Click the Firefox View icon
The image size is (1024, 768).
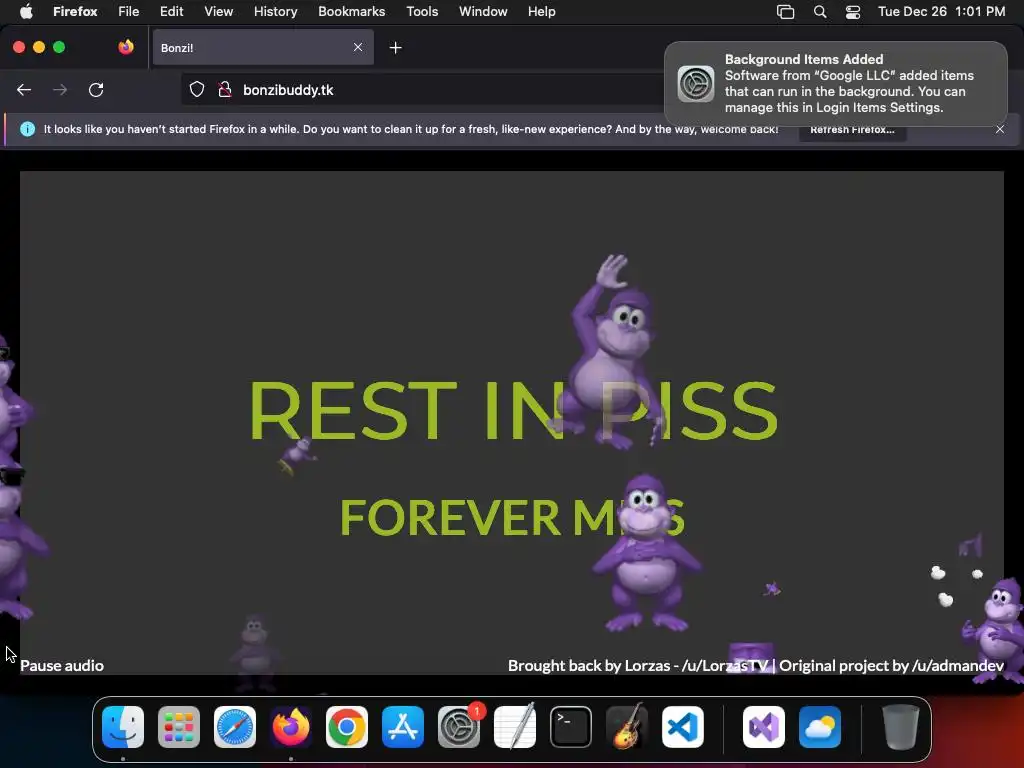coord(125,47)
